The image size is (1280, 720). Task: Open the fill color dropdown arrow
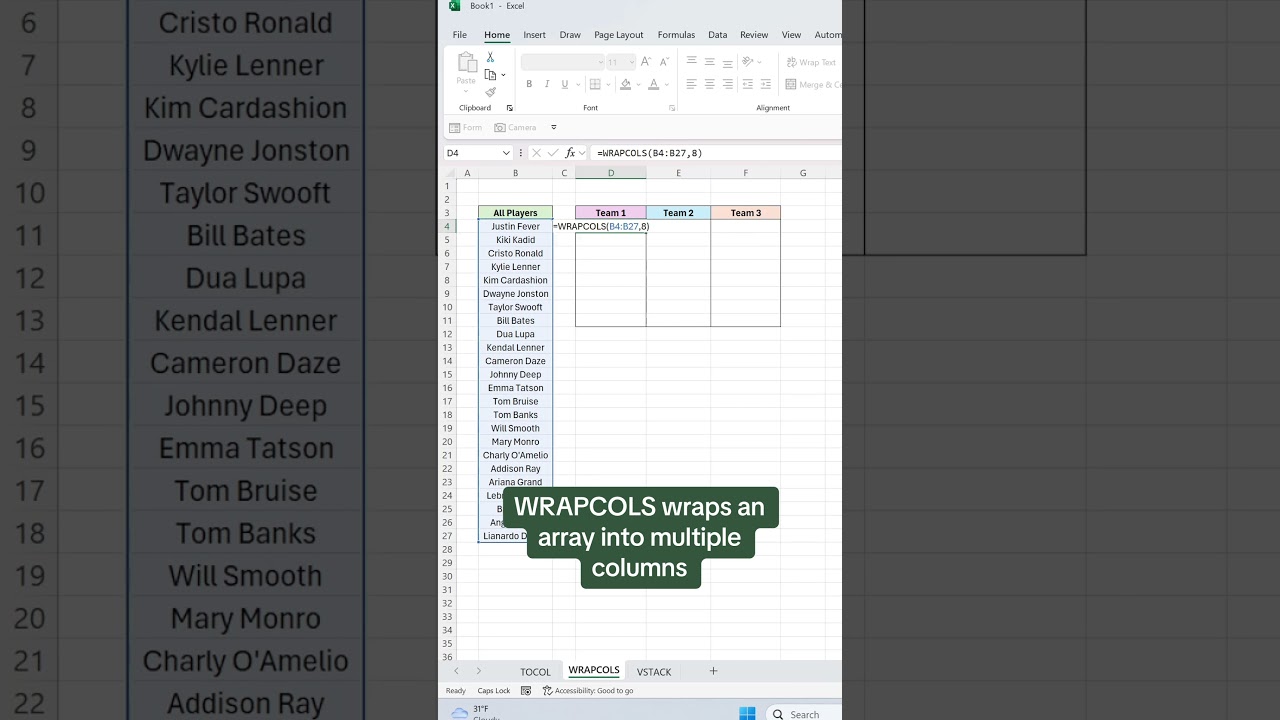[x=637, y=85]
